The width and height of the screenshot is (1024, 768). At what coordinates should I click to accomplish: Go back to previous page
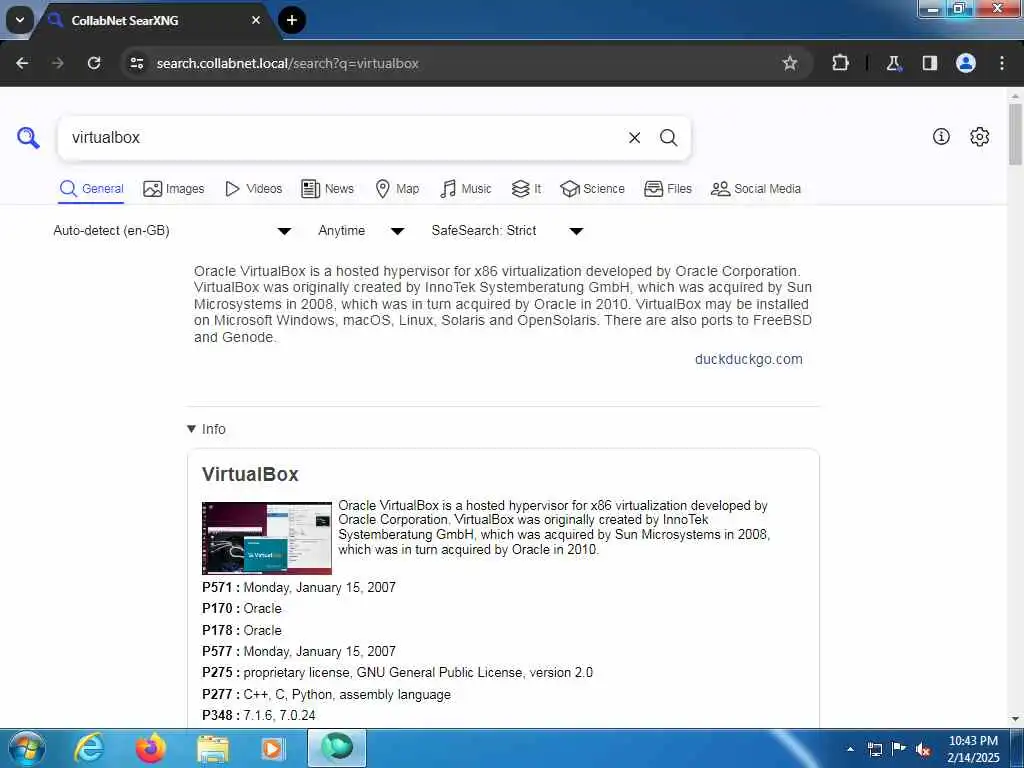point(22,63)
